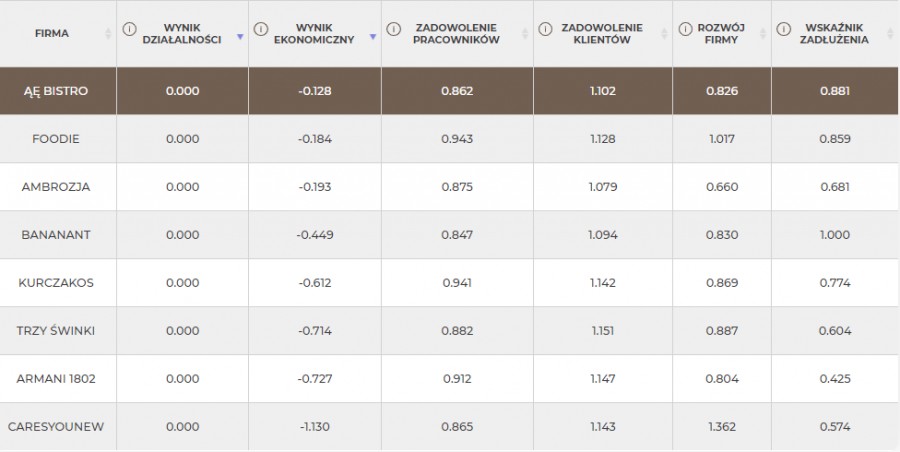Sort by Zadowolenie Klientów arrows
The height and width of the screenshot is (452, 900).
click(664, 34)
